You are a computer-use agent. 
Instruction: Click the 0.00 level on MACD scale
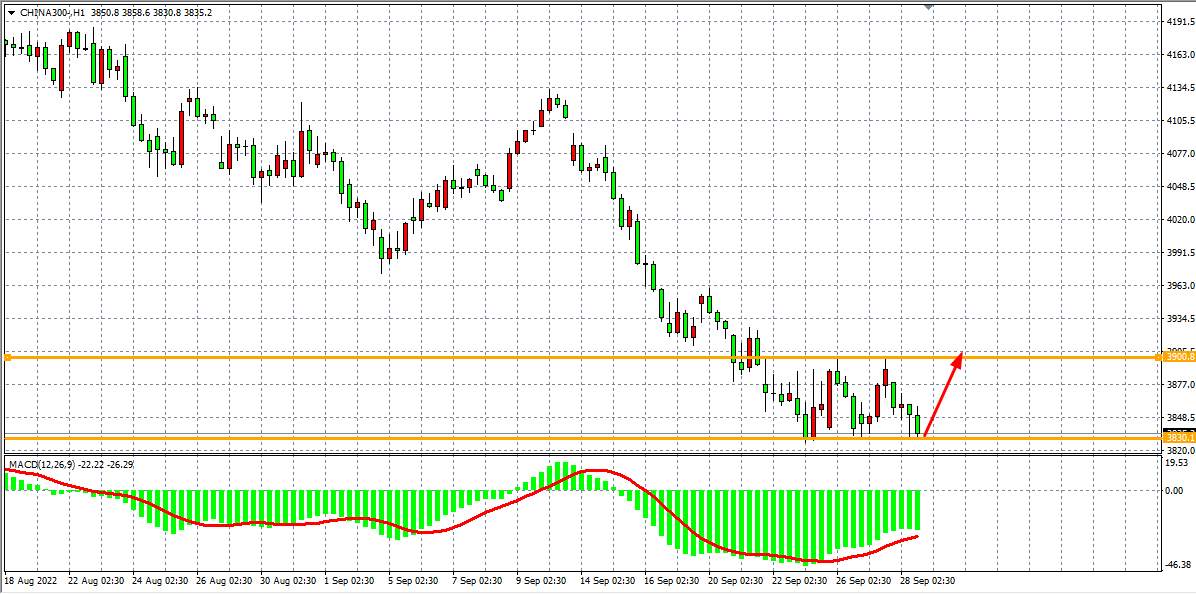click(1174, 490)
